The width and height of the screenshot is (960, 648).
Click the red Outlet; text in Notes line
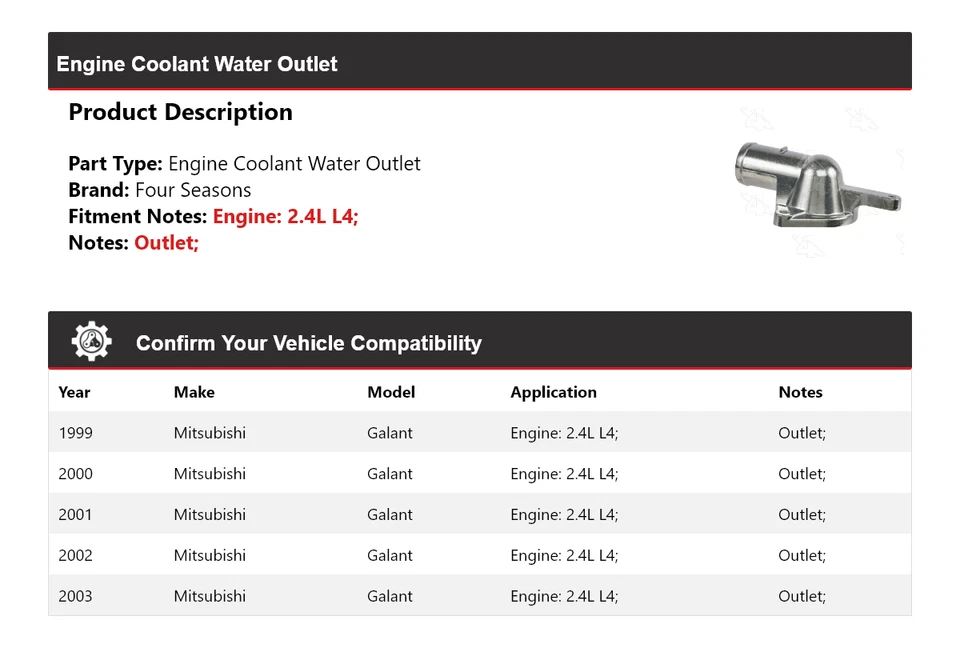point(166,242)
